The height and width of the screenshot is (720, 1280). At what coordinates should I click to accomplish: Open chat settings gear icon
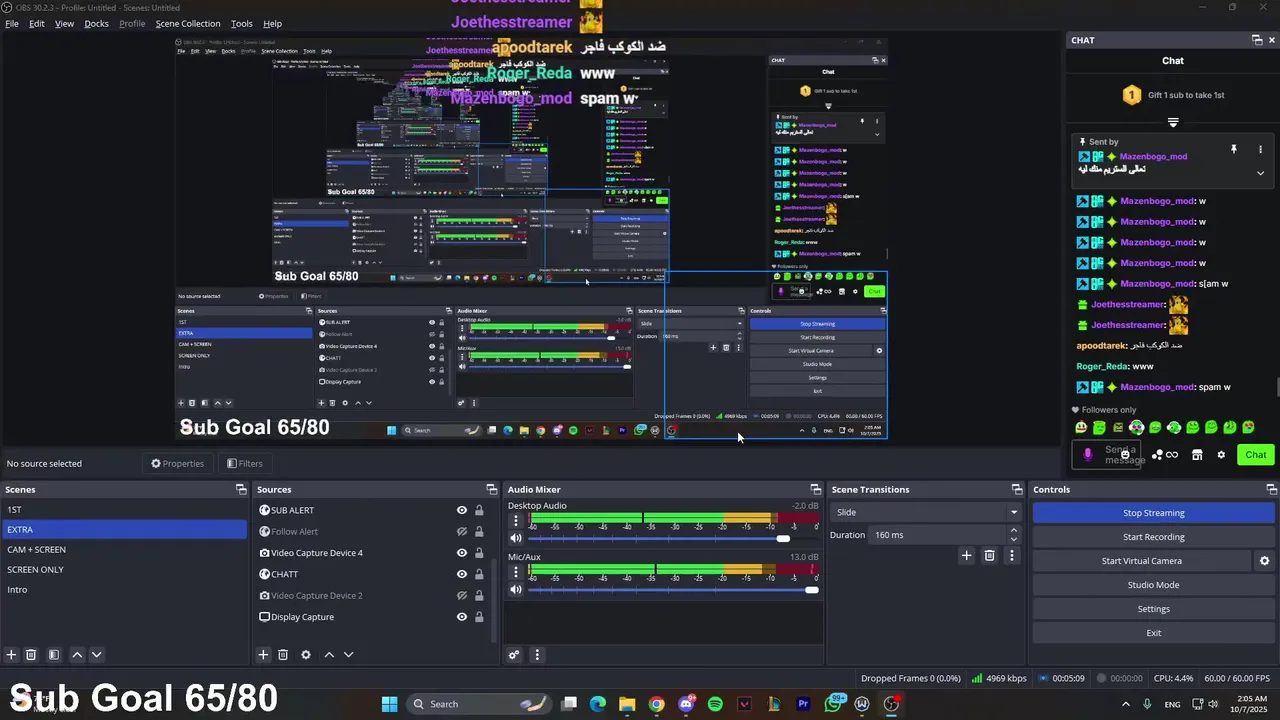1221,455
